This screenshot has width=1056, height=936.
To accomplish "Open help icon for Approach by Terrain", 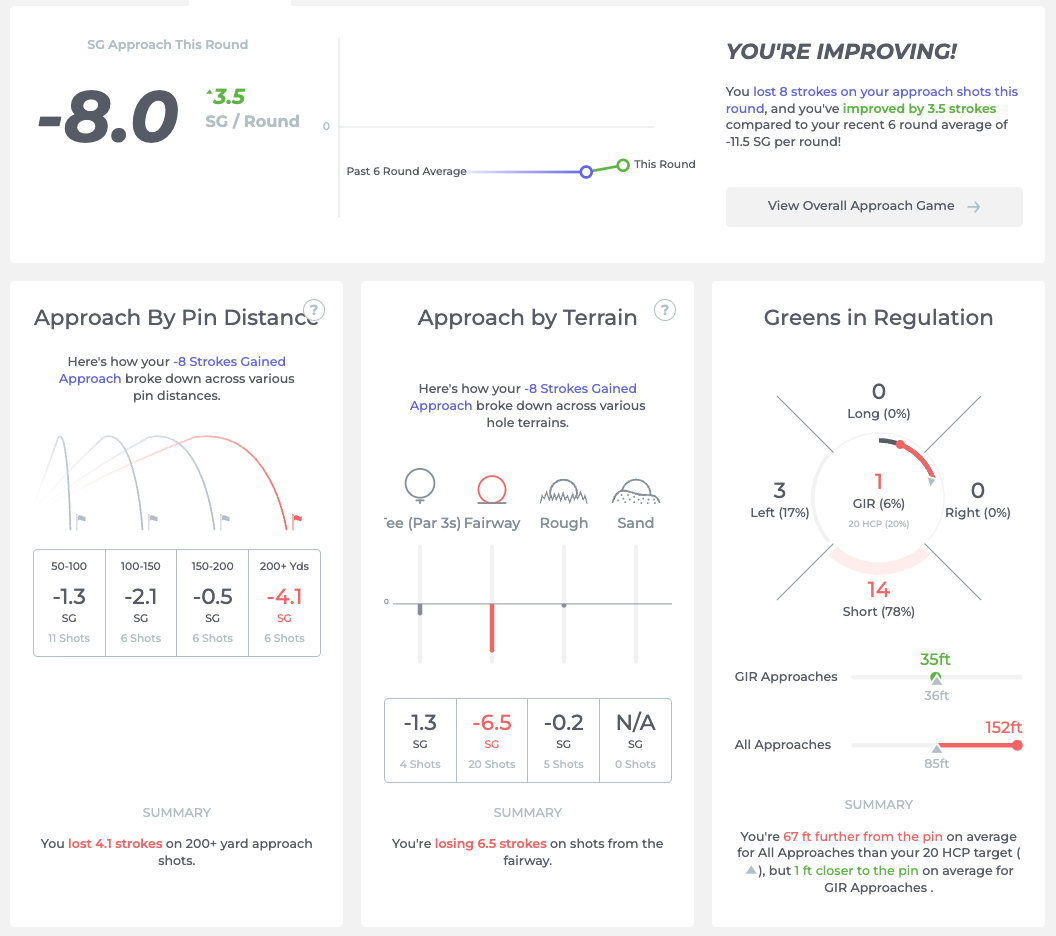I will click(665, 310).
